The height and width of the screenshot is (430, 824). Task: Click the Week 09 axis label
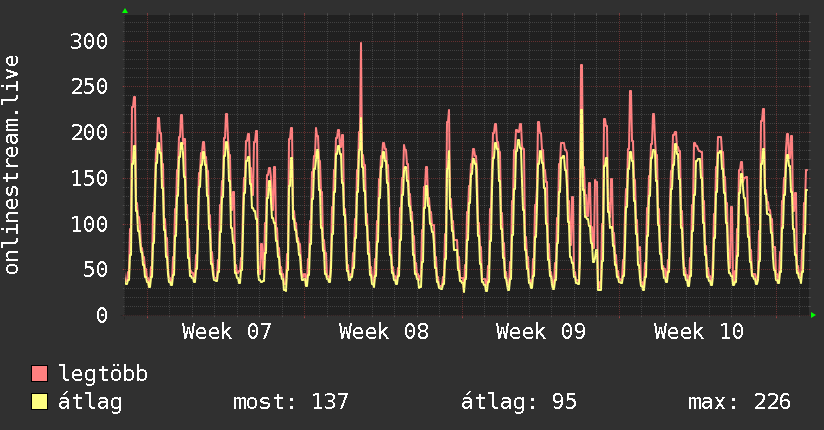click(541, 332)
